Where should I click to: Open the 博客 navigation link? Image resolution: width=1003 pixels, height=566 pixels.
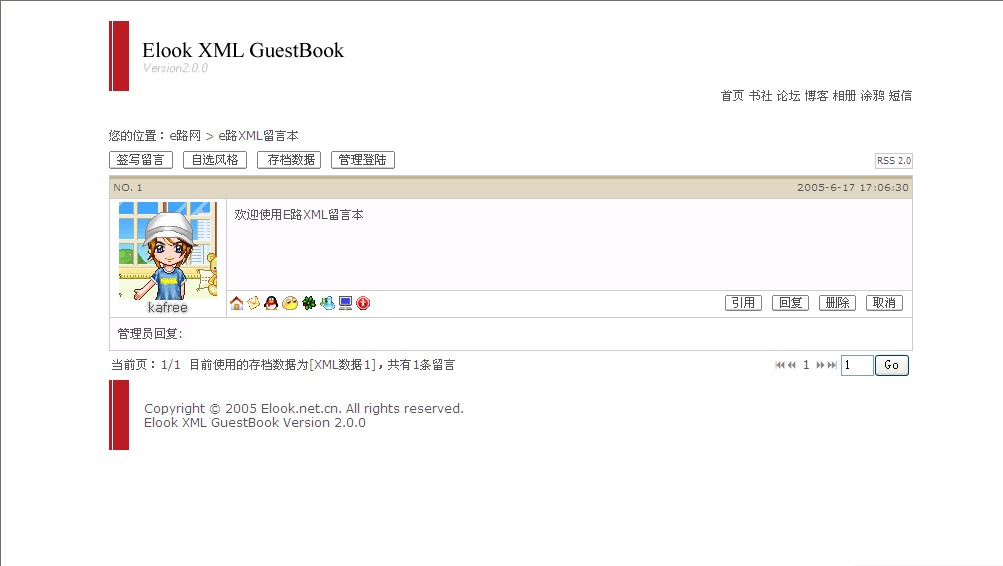pyautogui.click(x=817, y=96)
